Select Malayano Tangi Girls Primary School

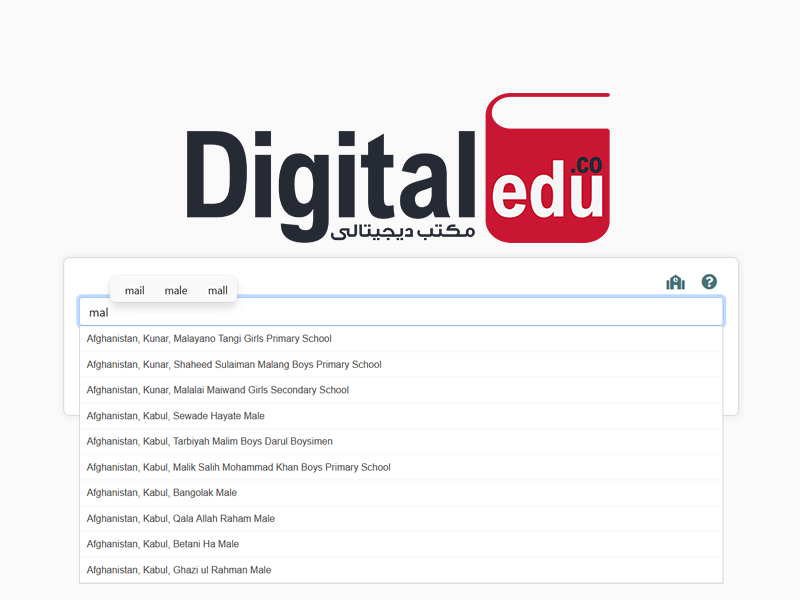401,339
